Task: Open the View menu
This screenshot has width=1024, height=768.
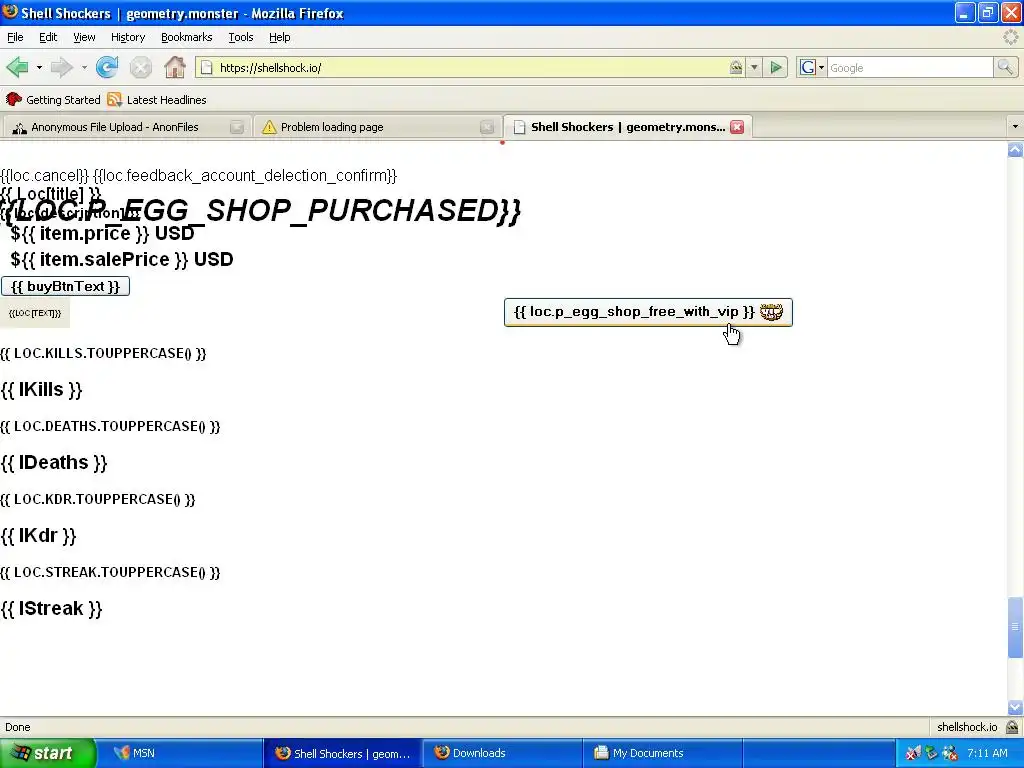Action: pyautogui.click(x=84, y=37)
